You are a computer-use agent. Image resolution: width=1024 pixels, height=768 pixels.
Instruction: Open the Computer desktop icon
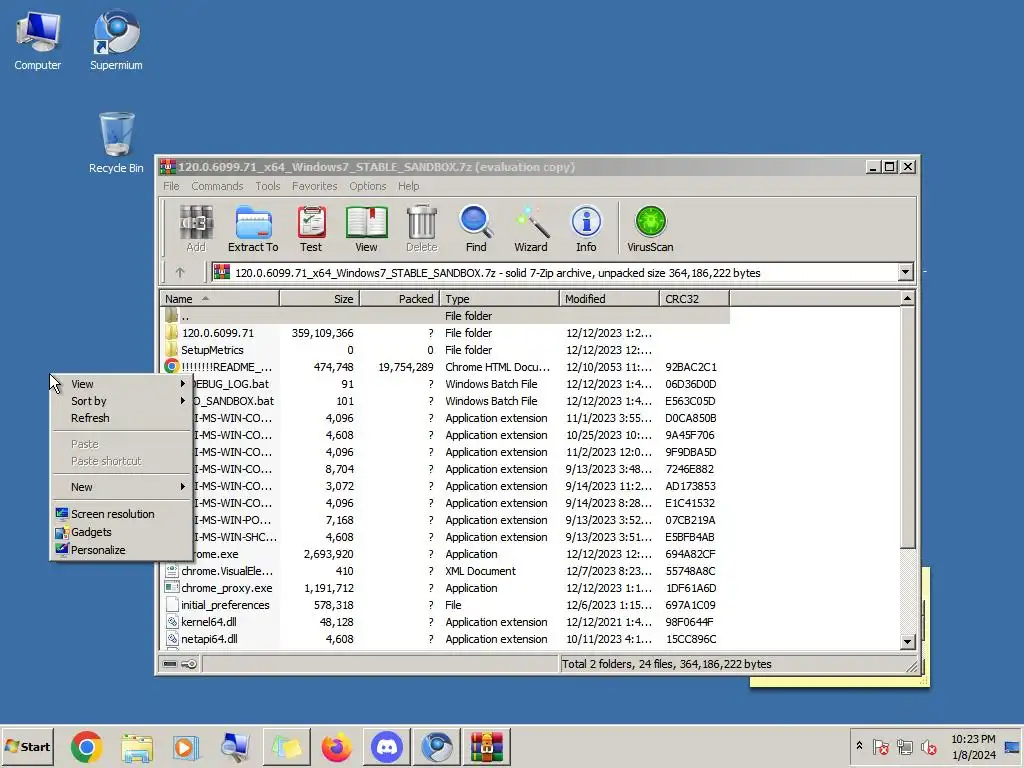(x=37, y=40)
